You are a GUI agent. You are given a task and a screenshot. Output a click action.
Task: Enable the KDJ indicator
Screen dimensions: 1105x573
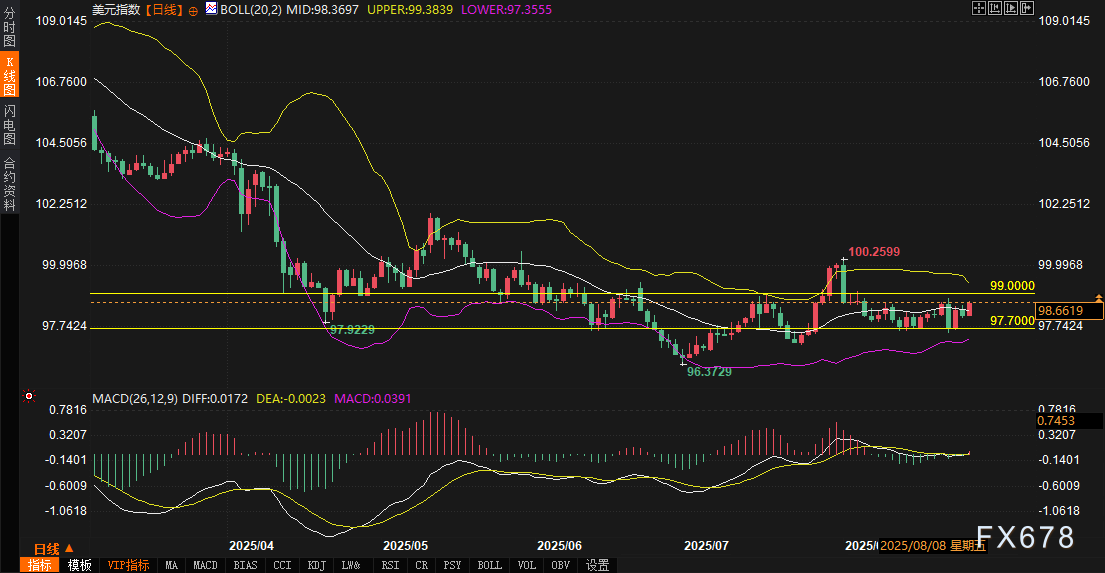(x=317, y=565)
